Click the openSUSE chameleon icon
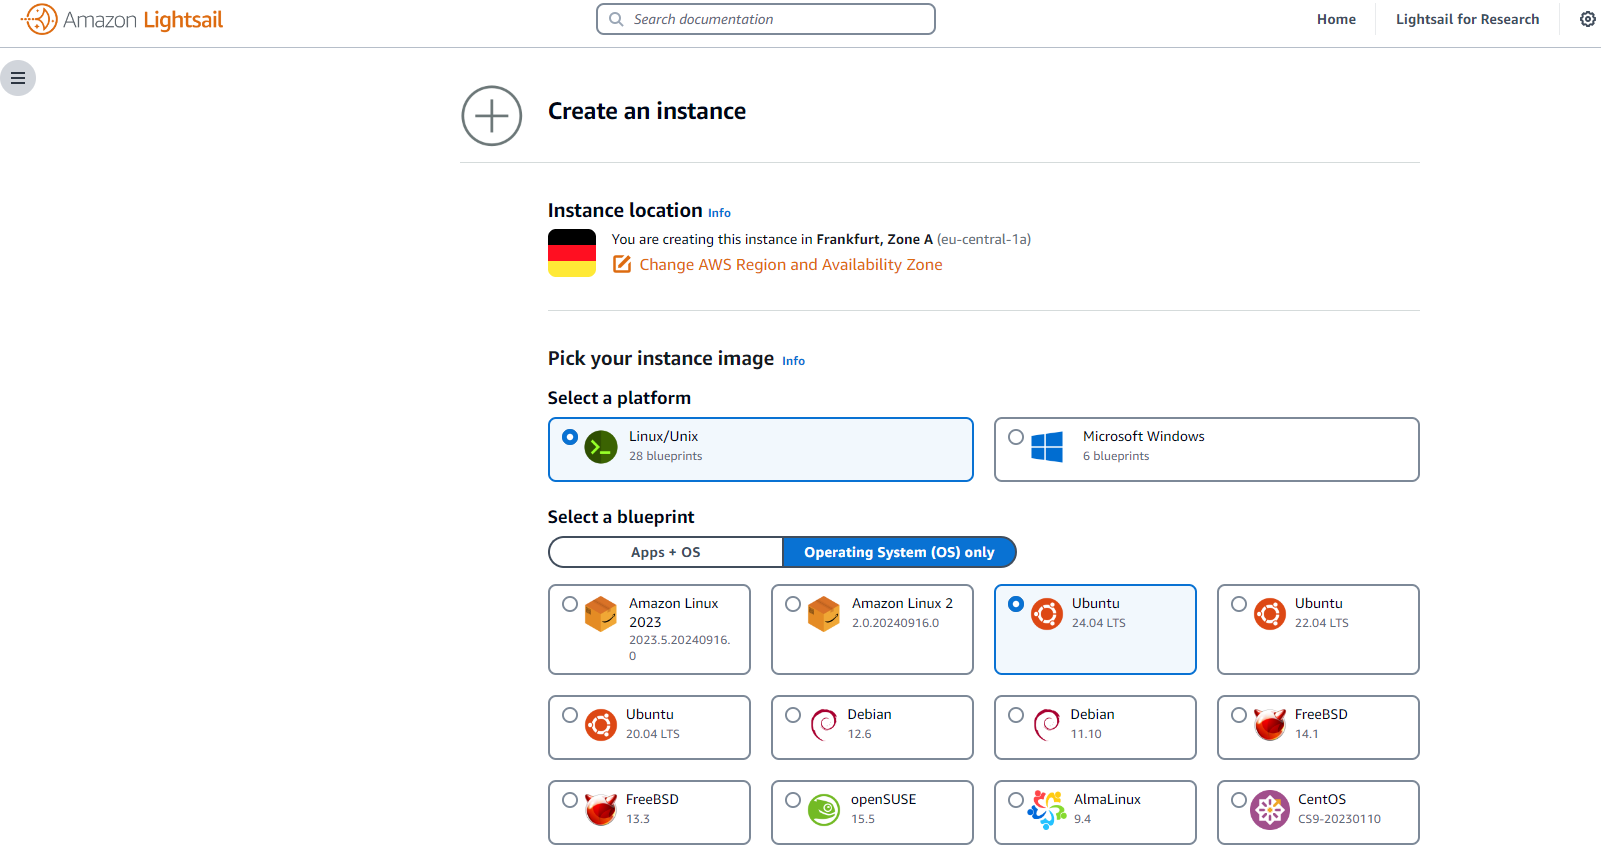 (x=824, y=810)
